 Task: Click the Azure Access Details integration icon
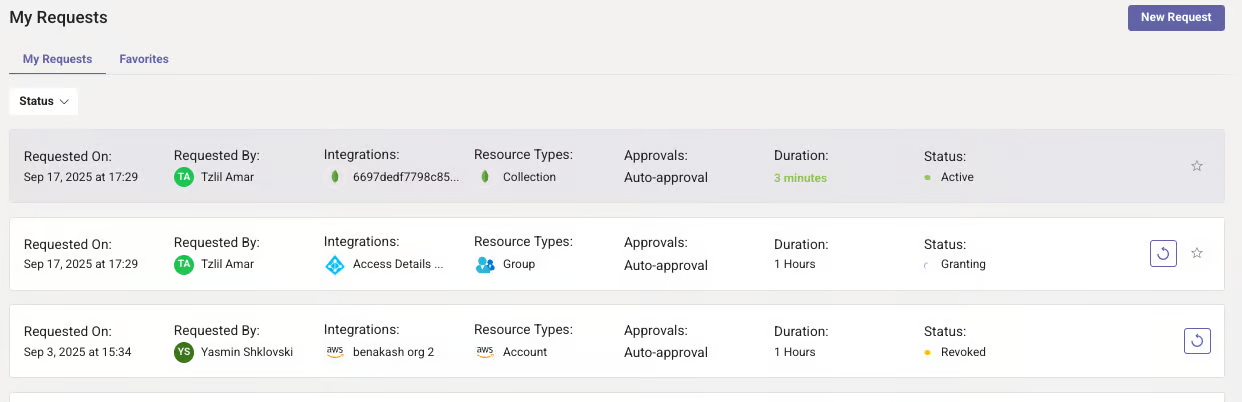point(334,265)
